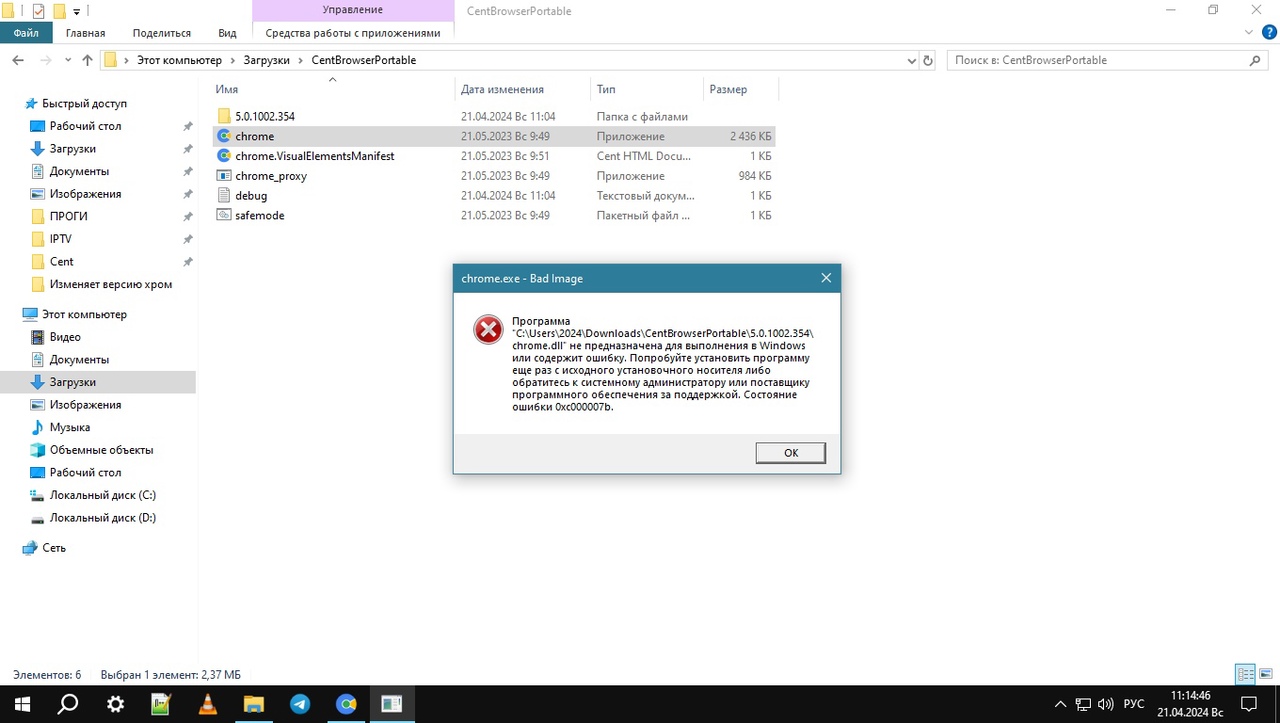This screenshot has width=1280, height=723.
Task: Open Customize Quick Access Toolbar dropdown
Action: tap(76, 11)
